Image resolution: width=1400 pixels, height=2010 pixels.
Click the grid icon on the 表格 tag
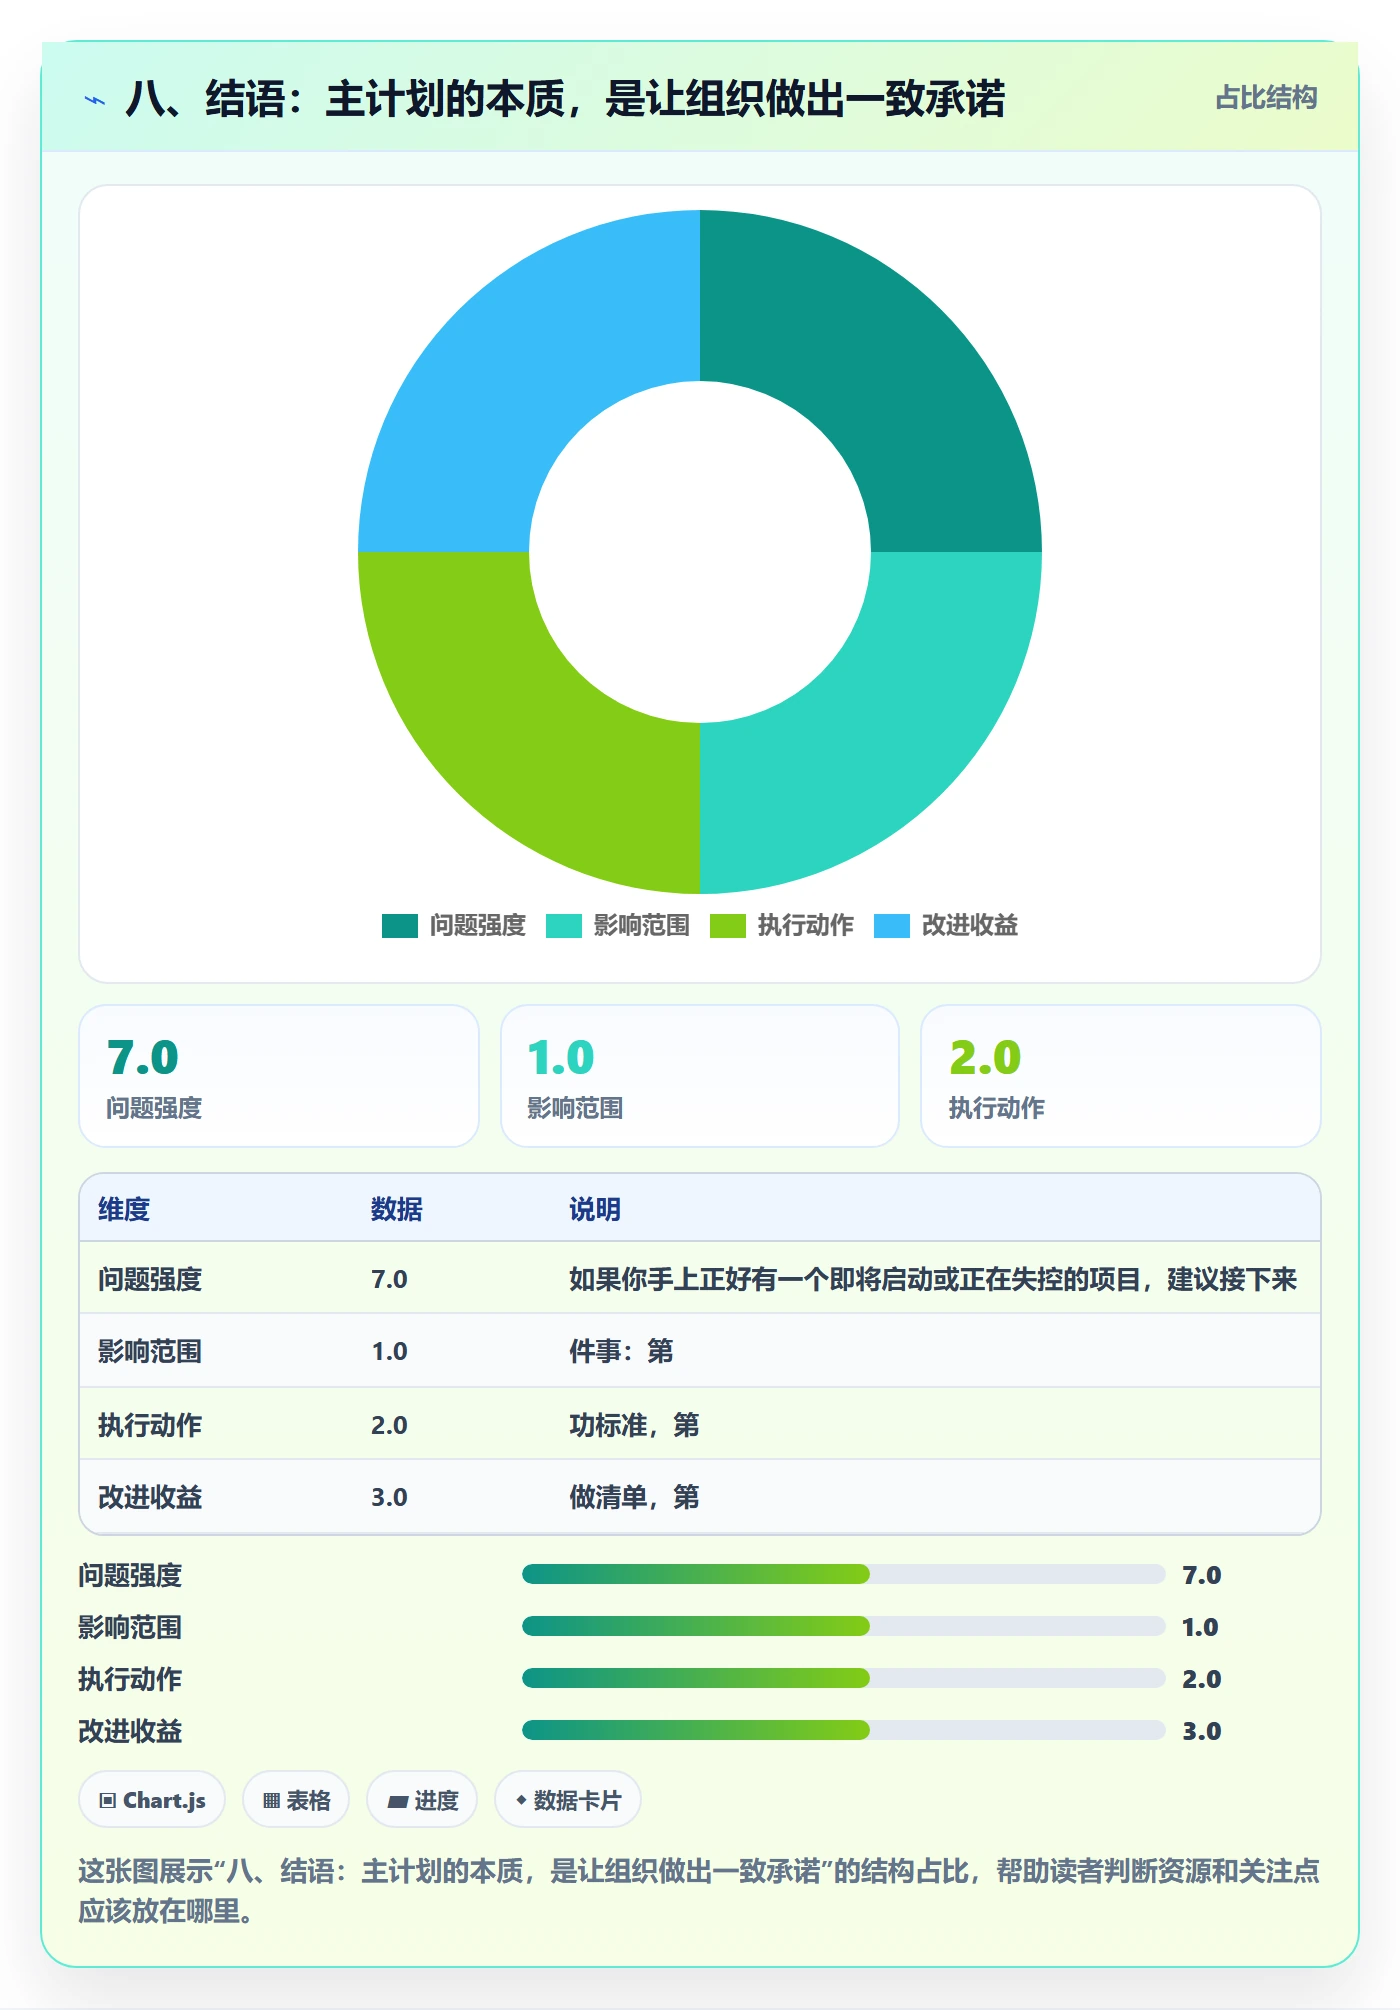(x=271, y=1801)
